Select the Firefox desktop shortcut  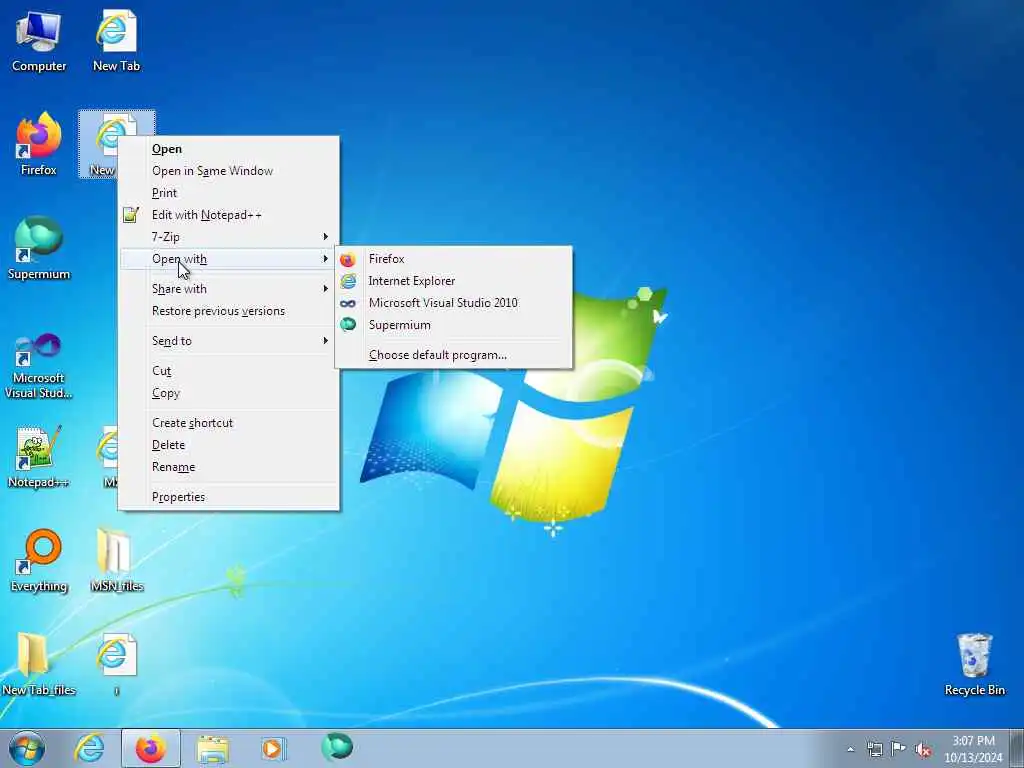click(x=39, y=144)
